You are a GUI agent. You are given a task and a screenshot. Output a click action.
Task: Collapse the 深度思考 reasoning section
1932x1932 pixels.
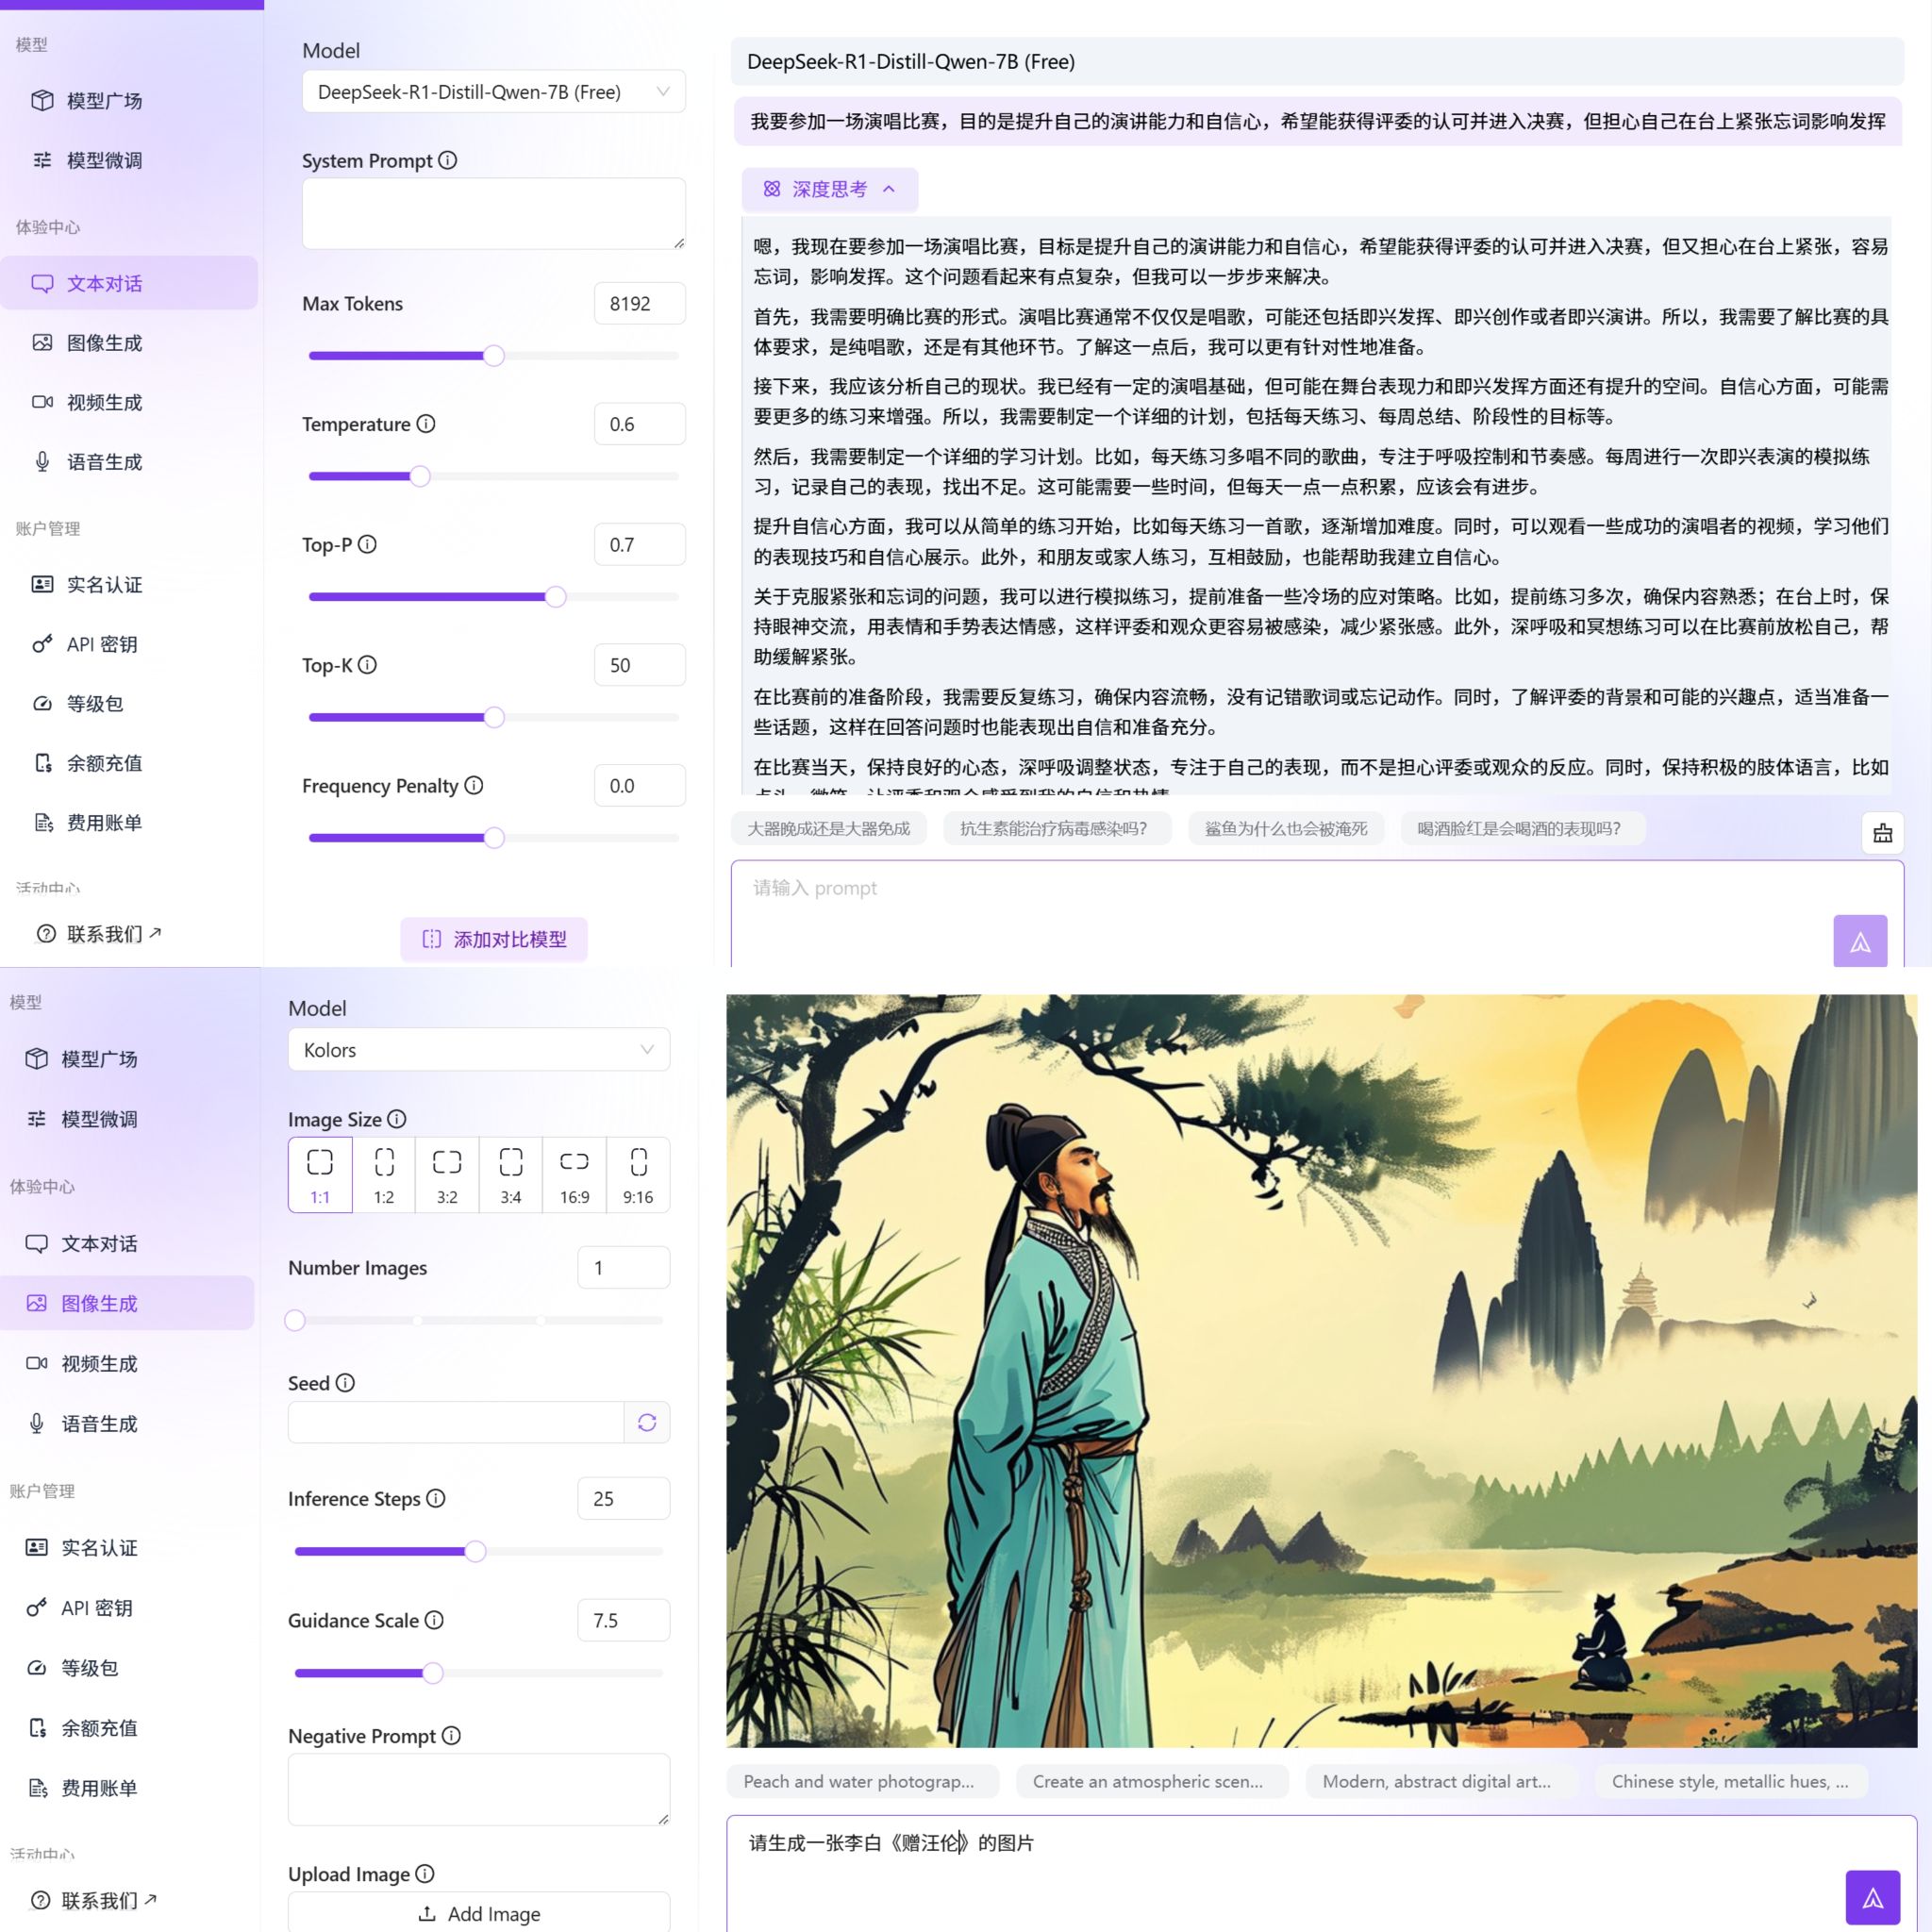(x=829, y=189)
